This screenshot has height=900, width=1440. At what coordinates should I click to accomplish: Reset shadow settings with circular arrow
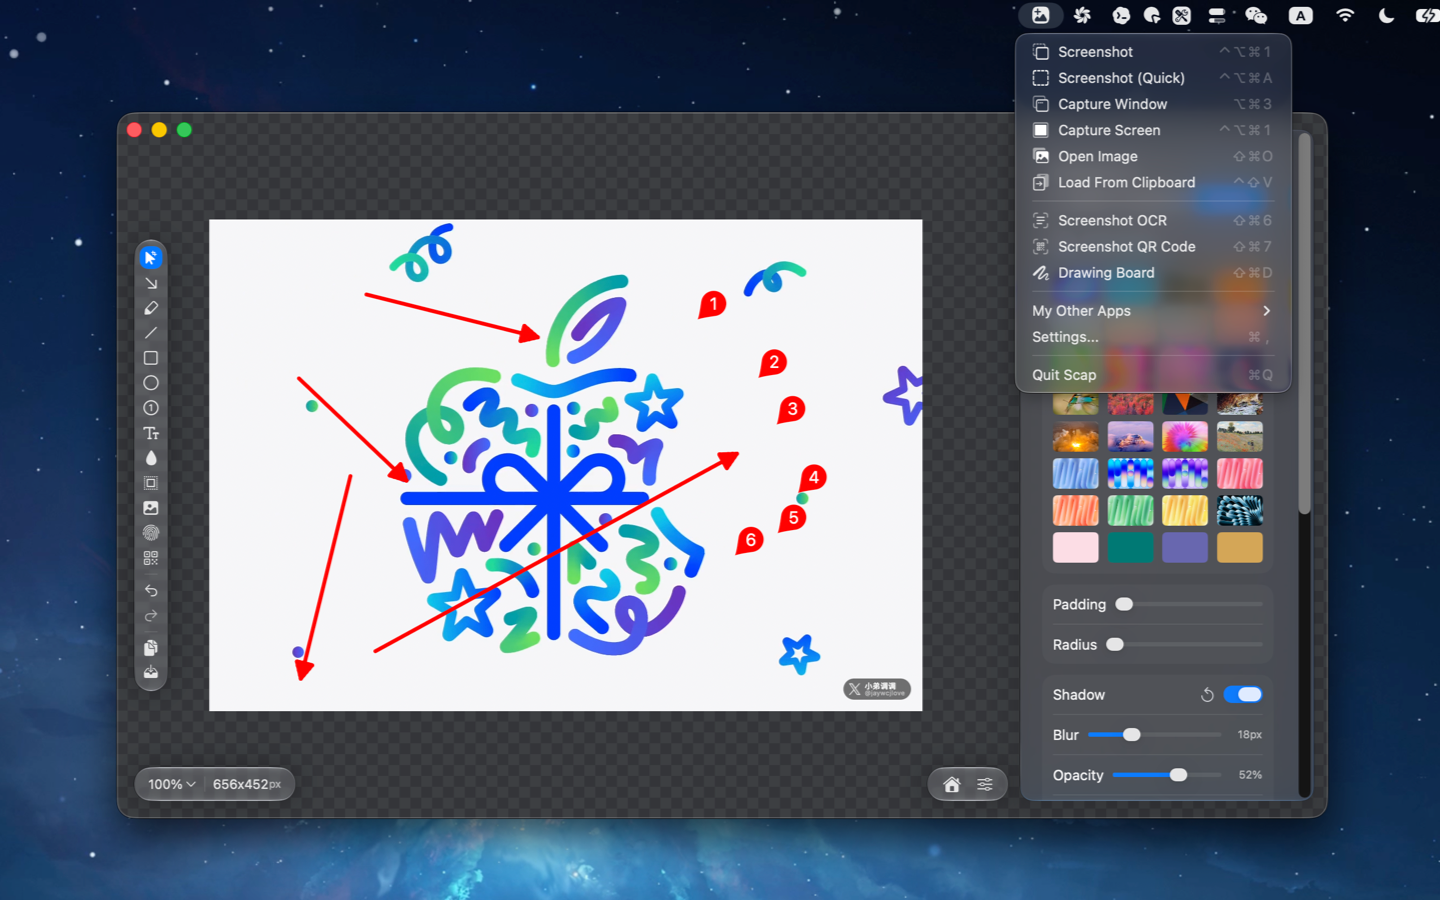click(1207, 694)
